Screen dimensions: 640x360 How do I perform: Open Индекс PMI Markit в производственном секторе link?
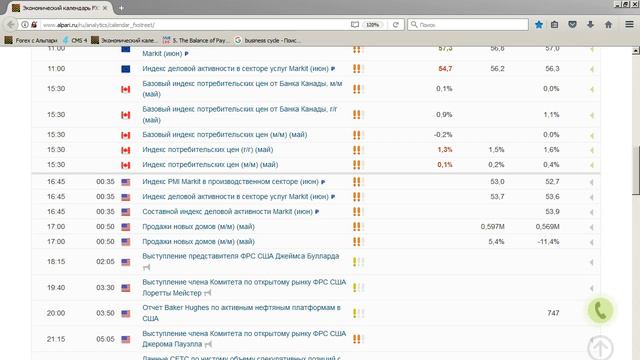[230, 182]
